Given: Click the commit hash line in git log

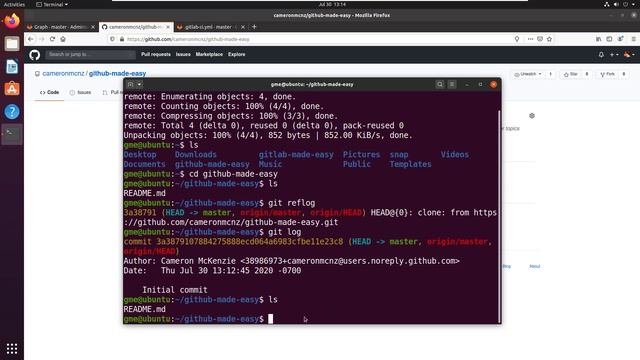Looking at the screenshot, I should tap(308, 242).
